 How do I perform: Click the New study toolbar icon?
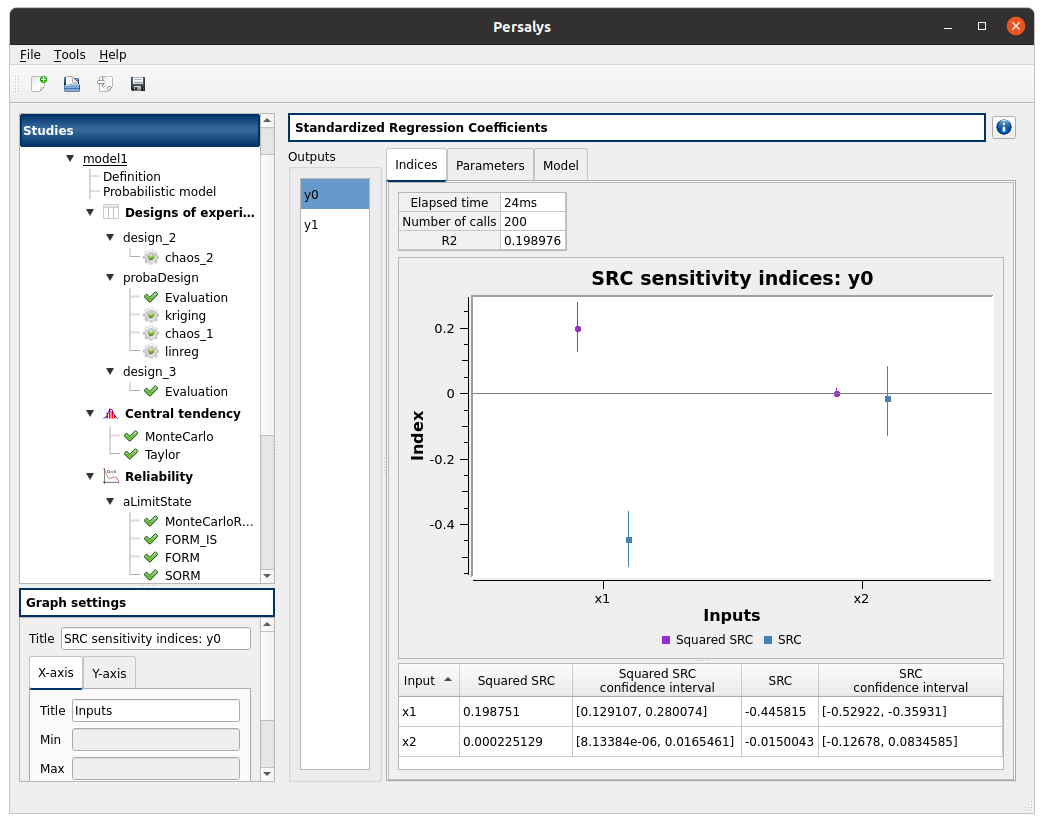click(x=39, y=84)
